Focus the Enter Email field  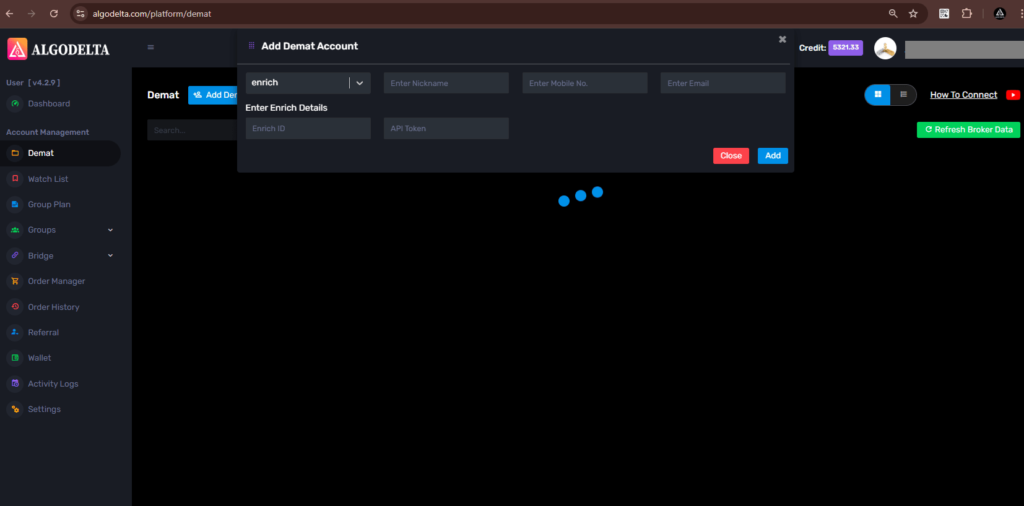tap(723, 83)
